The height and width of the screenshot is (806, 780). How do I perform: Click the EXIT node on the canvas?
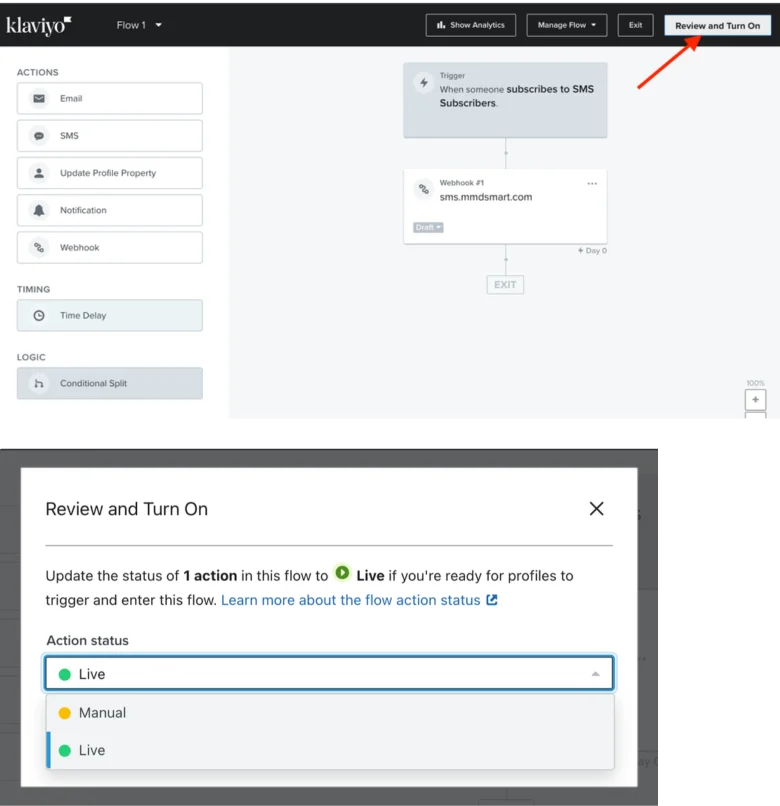(505, 285)
